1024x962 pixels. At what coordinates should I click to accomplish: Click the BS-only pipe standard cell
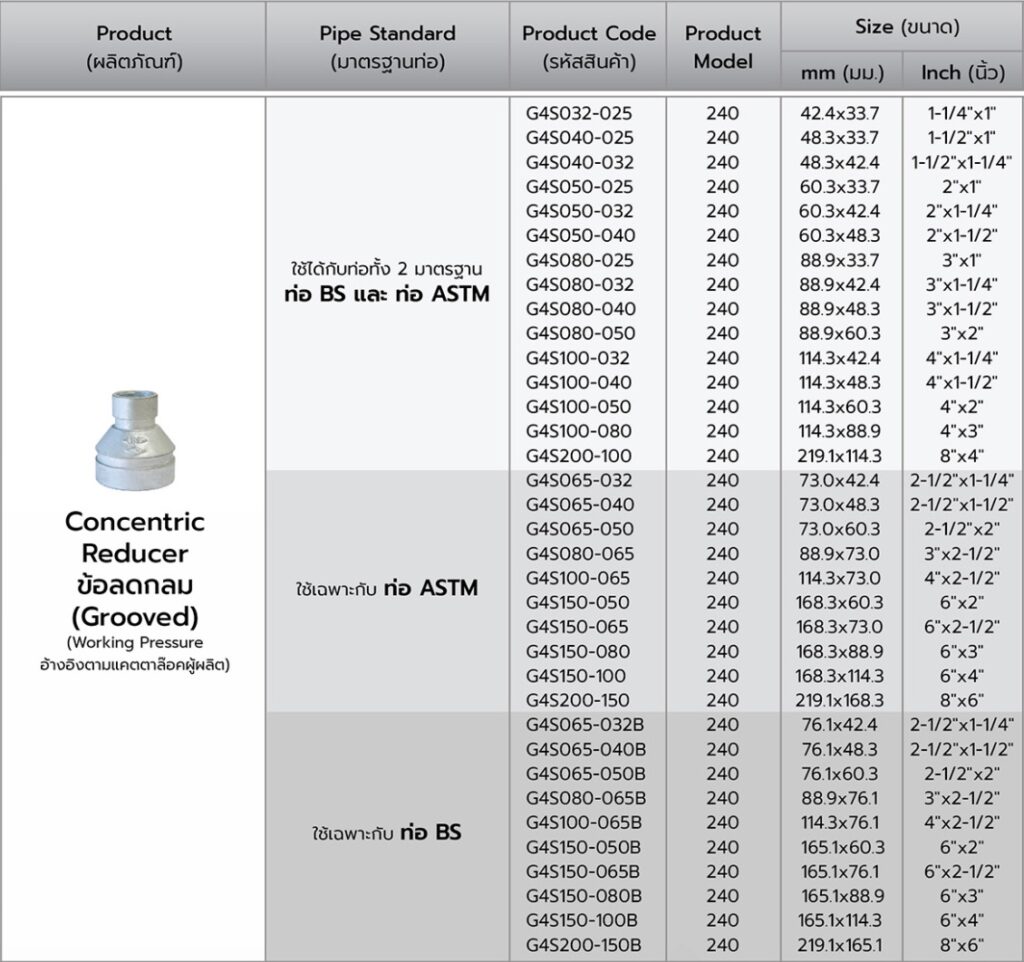tap(385, 832)
